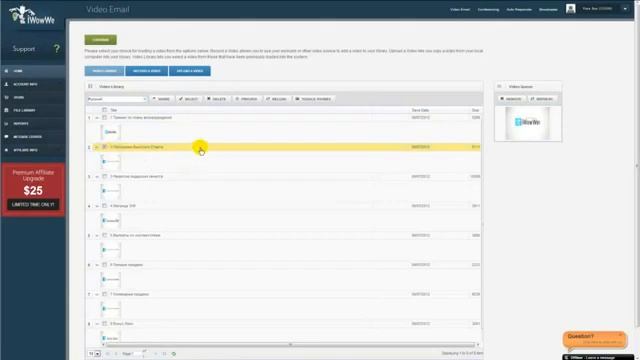640x360 pixels.
Task: Open File Library in sidebar
Action: 33,110
